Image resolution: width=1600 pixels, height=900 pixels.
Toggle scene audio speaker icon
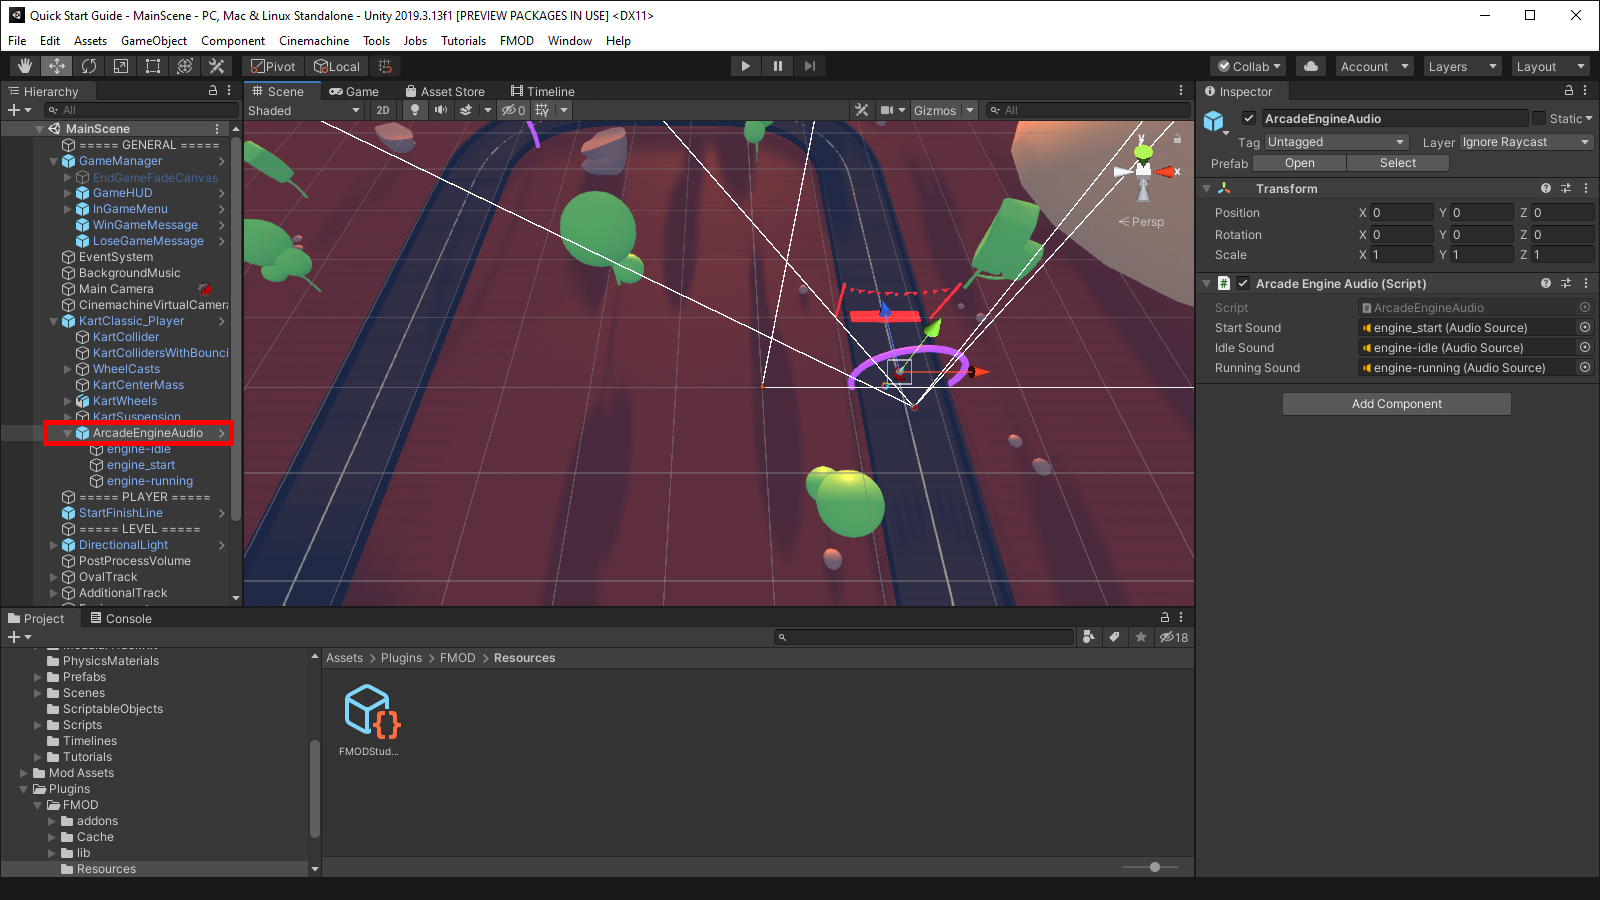[x=440, y=110]
